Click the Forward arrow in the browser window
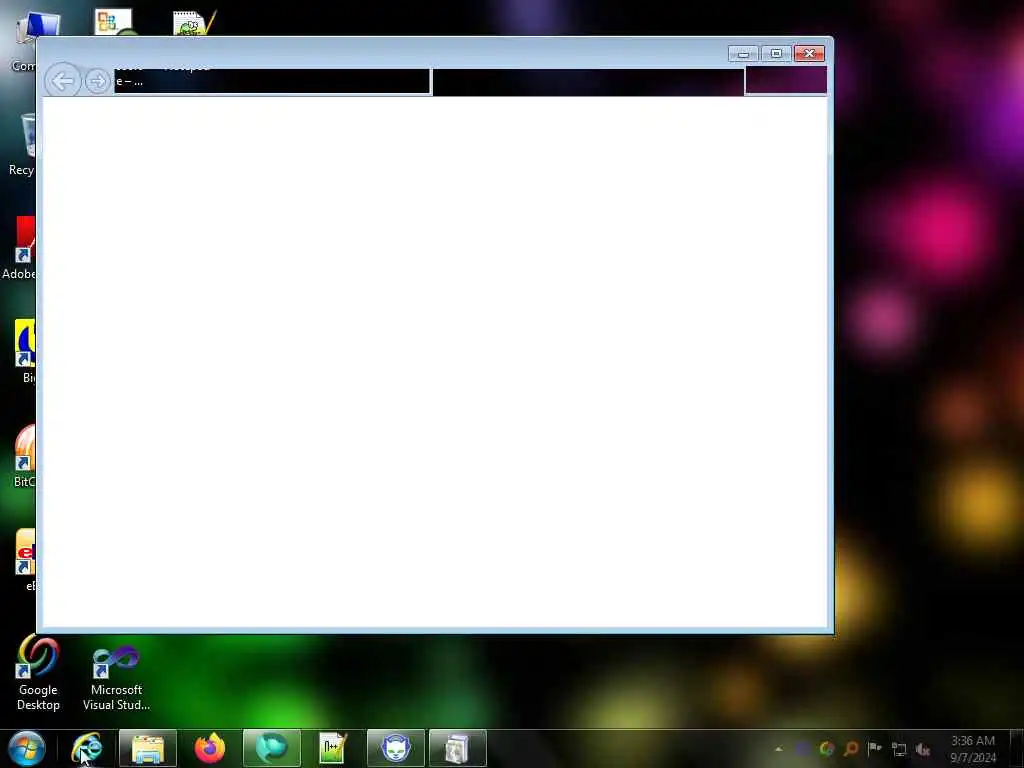Image resolution: width=1024 pixels, height=768 pixels. tap(97, 82)
